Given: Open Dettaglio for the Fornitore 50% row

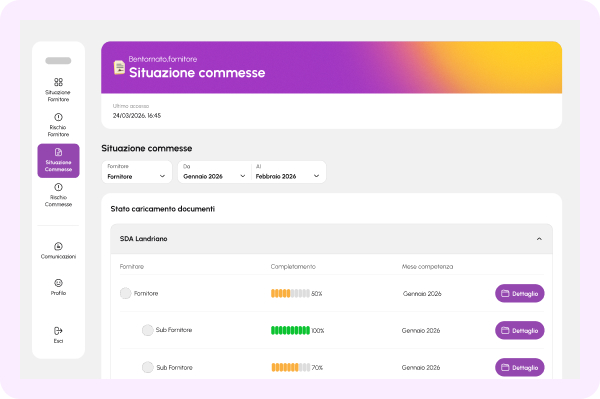Looking at the screenshot, I should tap(520, 293).
